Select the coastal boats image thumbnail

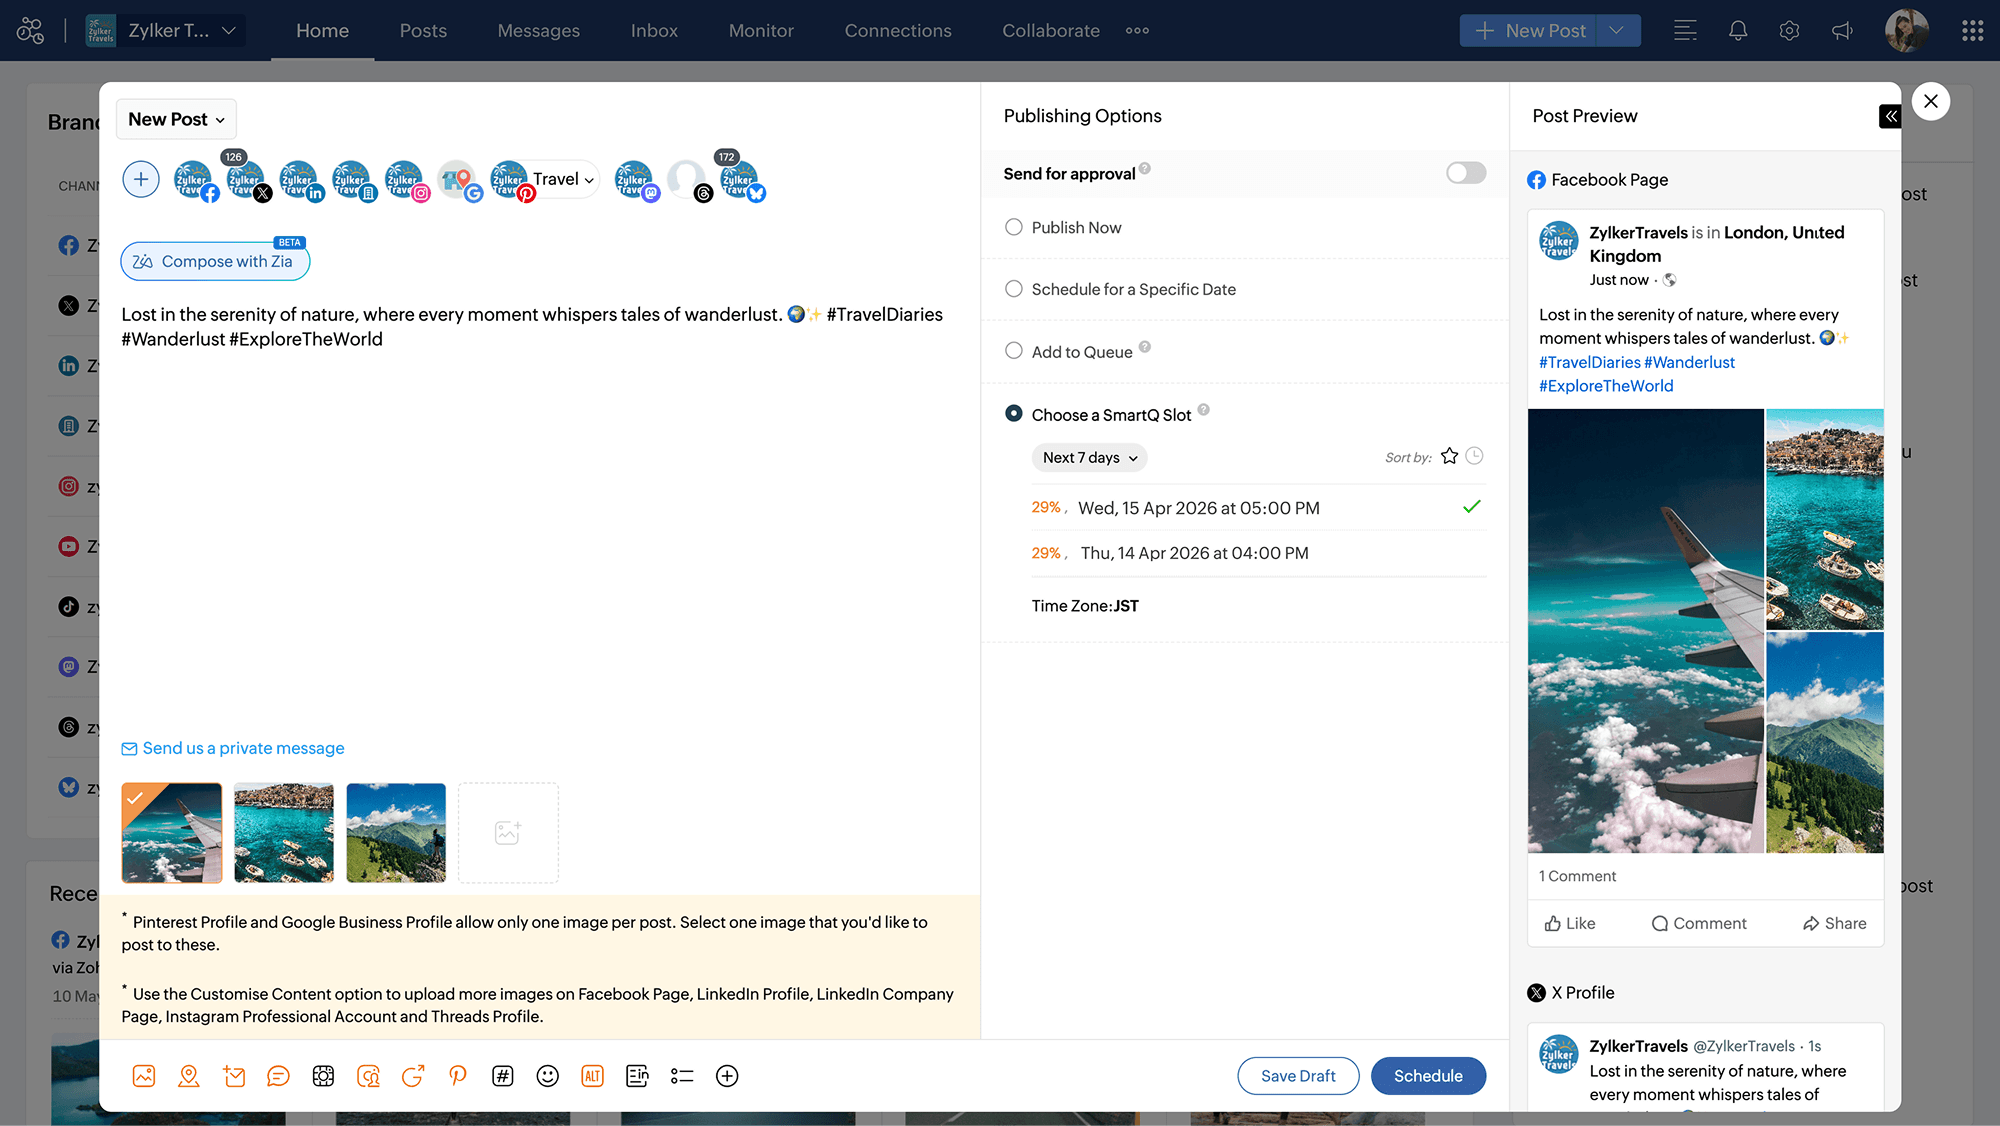284,833
